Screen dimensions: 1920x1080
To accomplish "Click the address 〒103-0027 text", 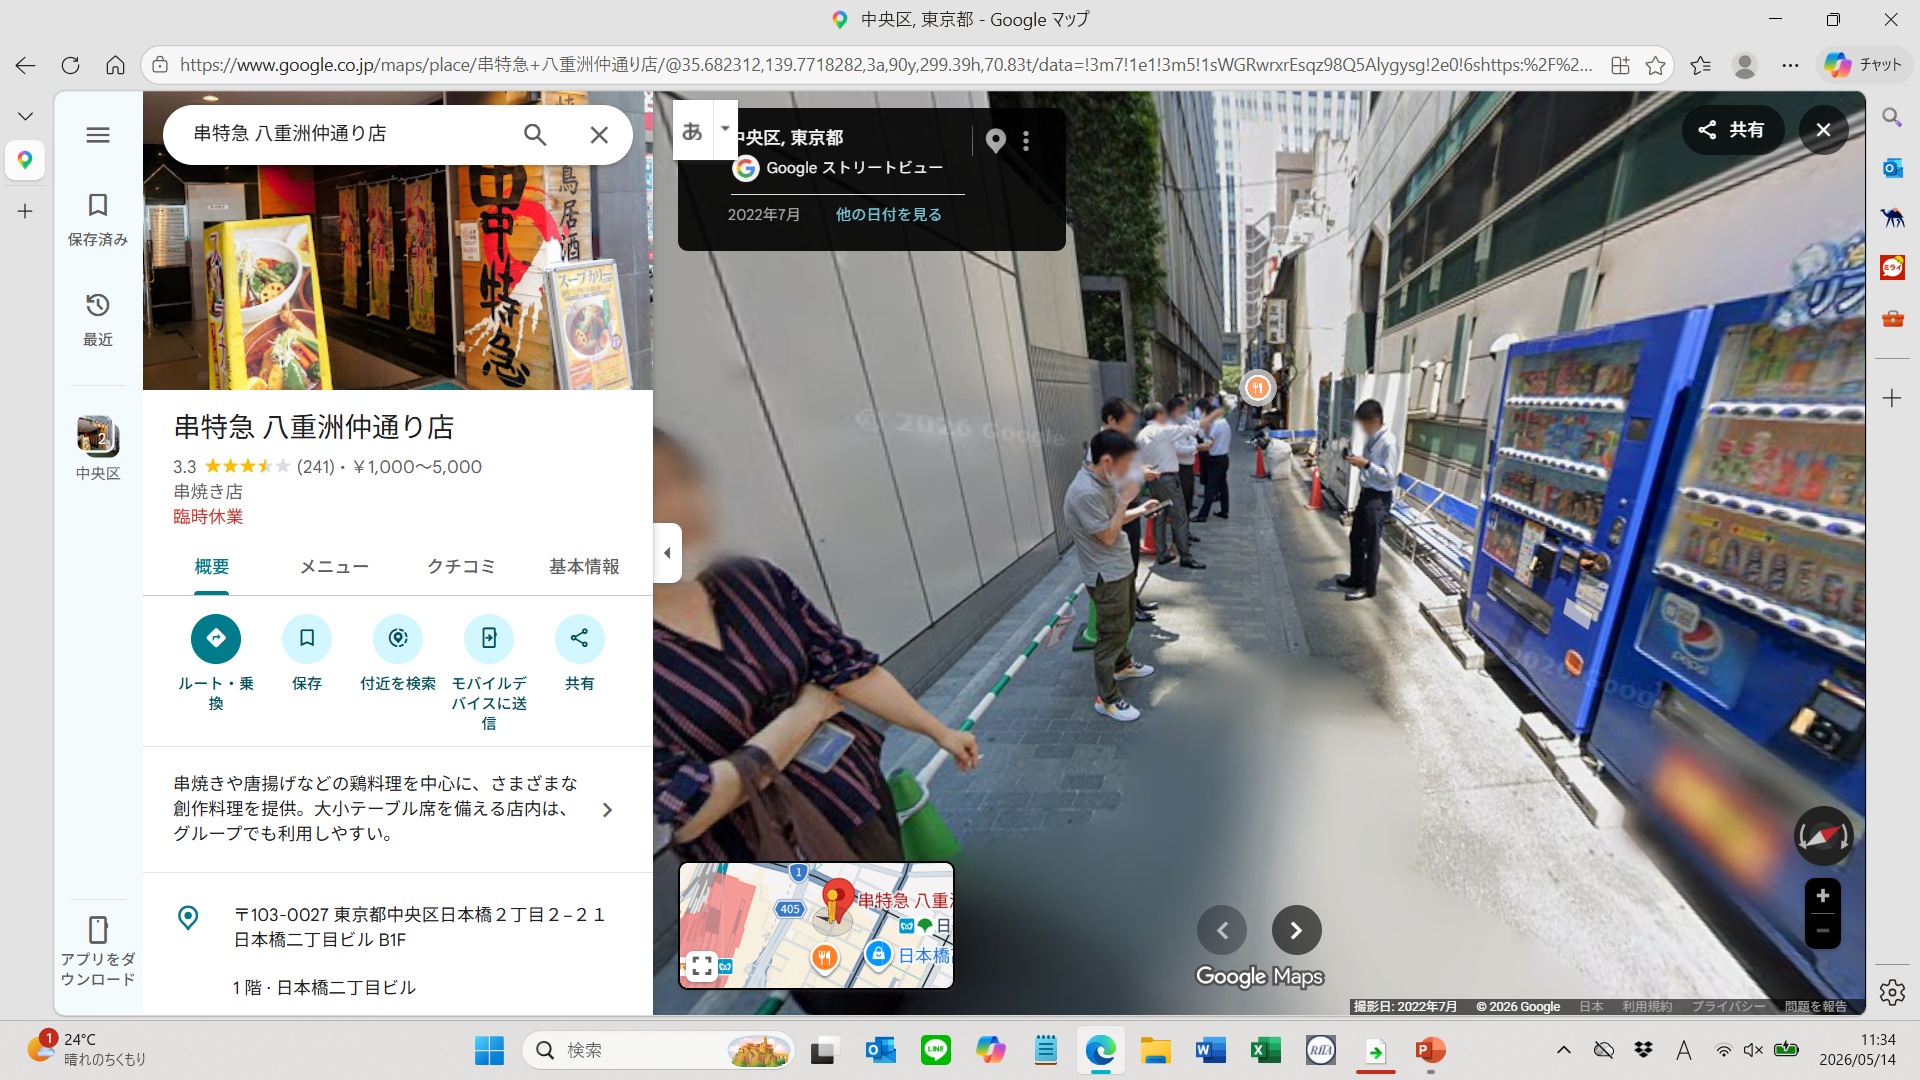I will pos(419,927).
